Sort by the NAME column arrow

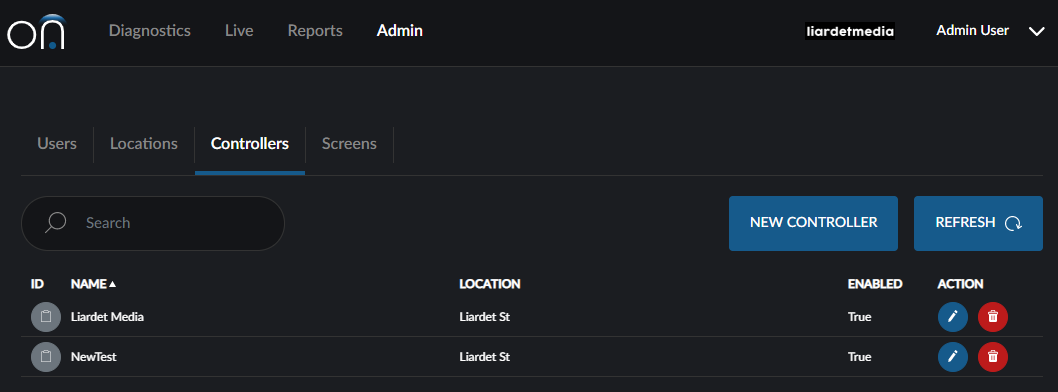pos(113,284)
